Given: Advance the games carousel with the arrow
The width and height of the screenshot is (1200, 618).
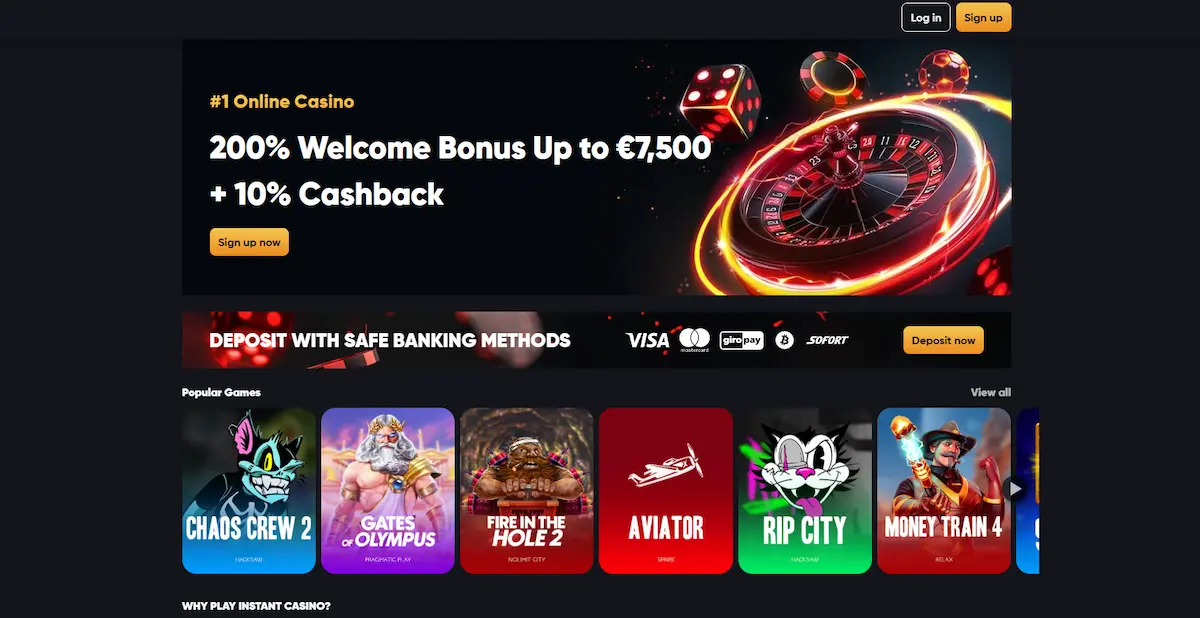Looking at the screenshot, I should pyautogui.click(x=1016, y=489).
